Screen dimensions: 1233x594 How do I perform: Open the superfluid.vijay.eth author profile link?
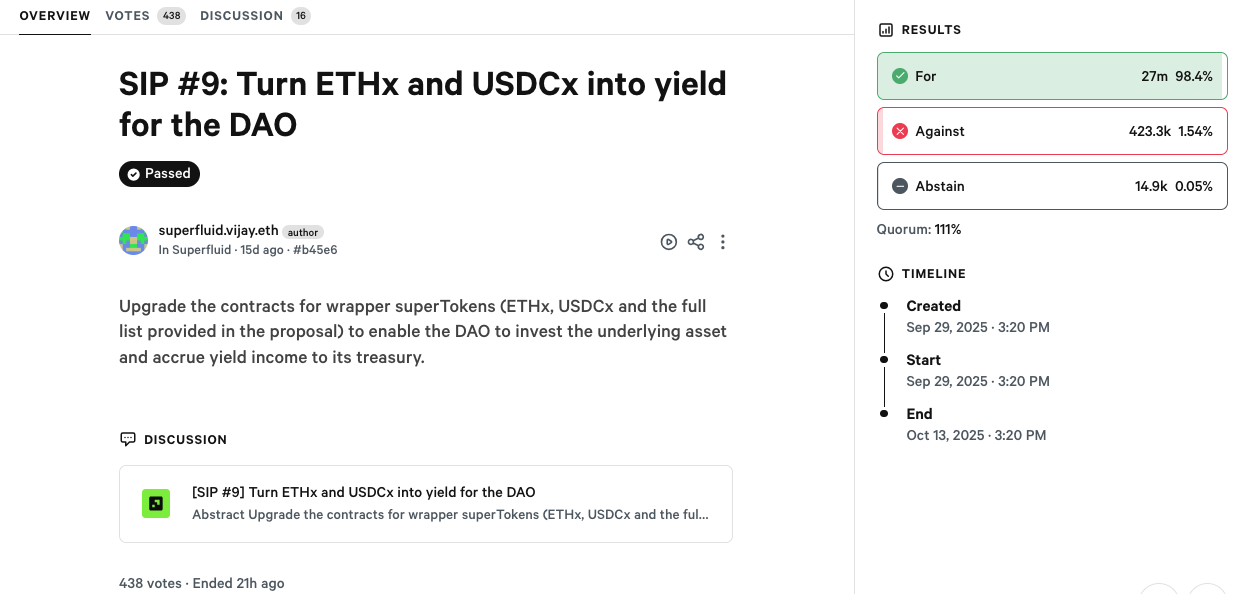coord(218,231)
